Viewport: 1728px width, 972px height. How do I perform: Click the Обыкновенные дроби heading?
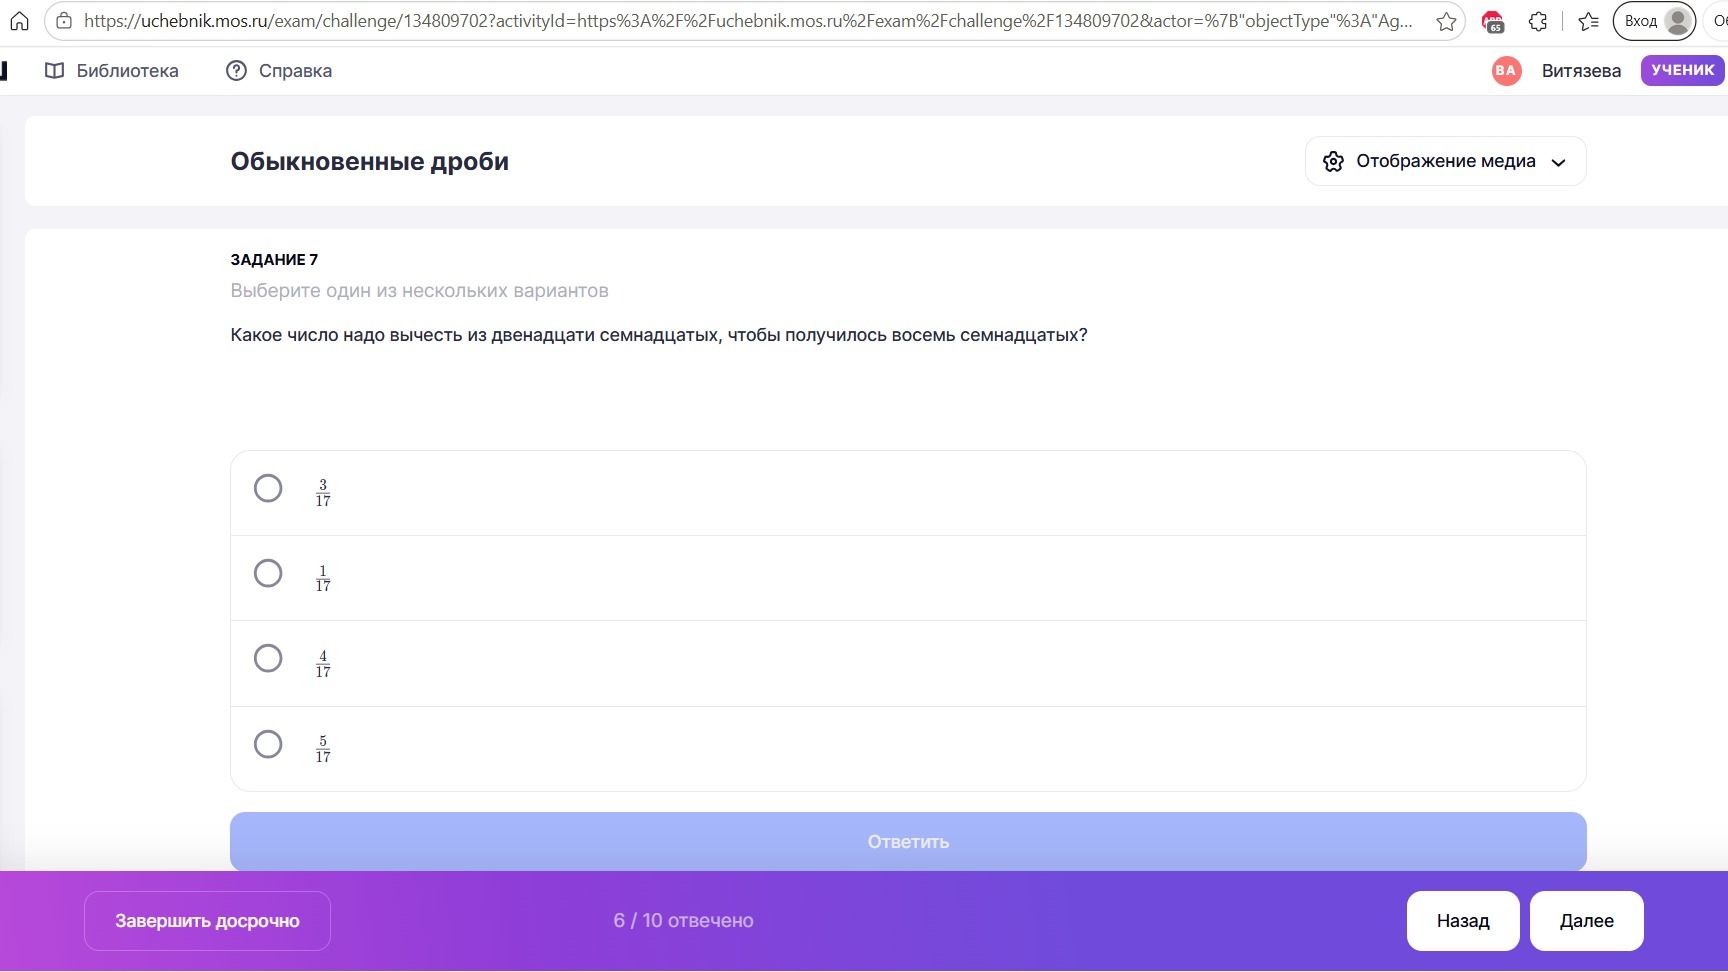tap(370, 162)
